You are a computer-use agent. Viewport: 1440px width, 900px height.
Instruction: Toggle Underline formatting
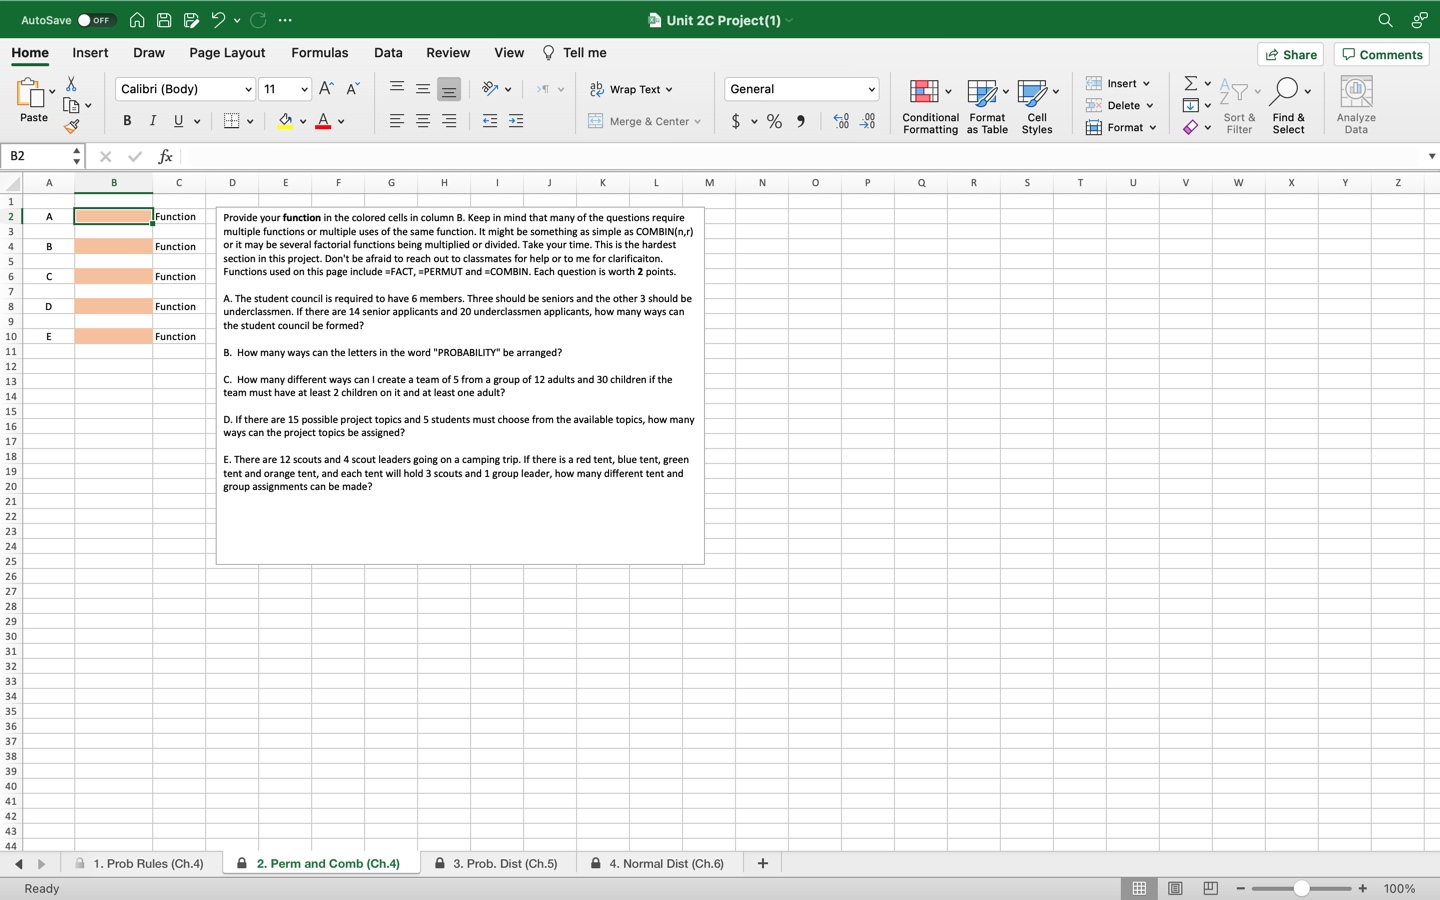pos(179,121)
